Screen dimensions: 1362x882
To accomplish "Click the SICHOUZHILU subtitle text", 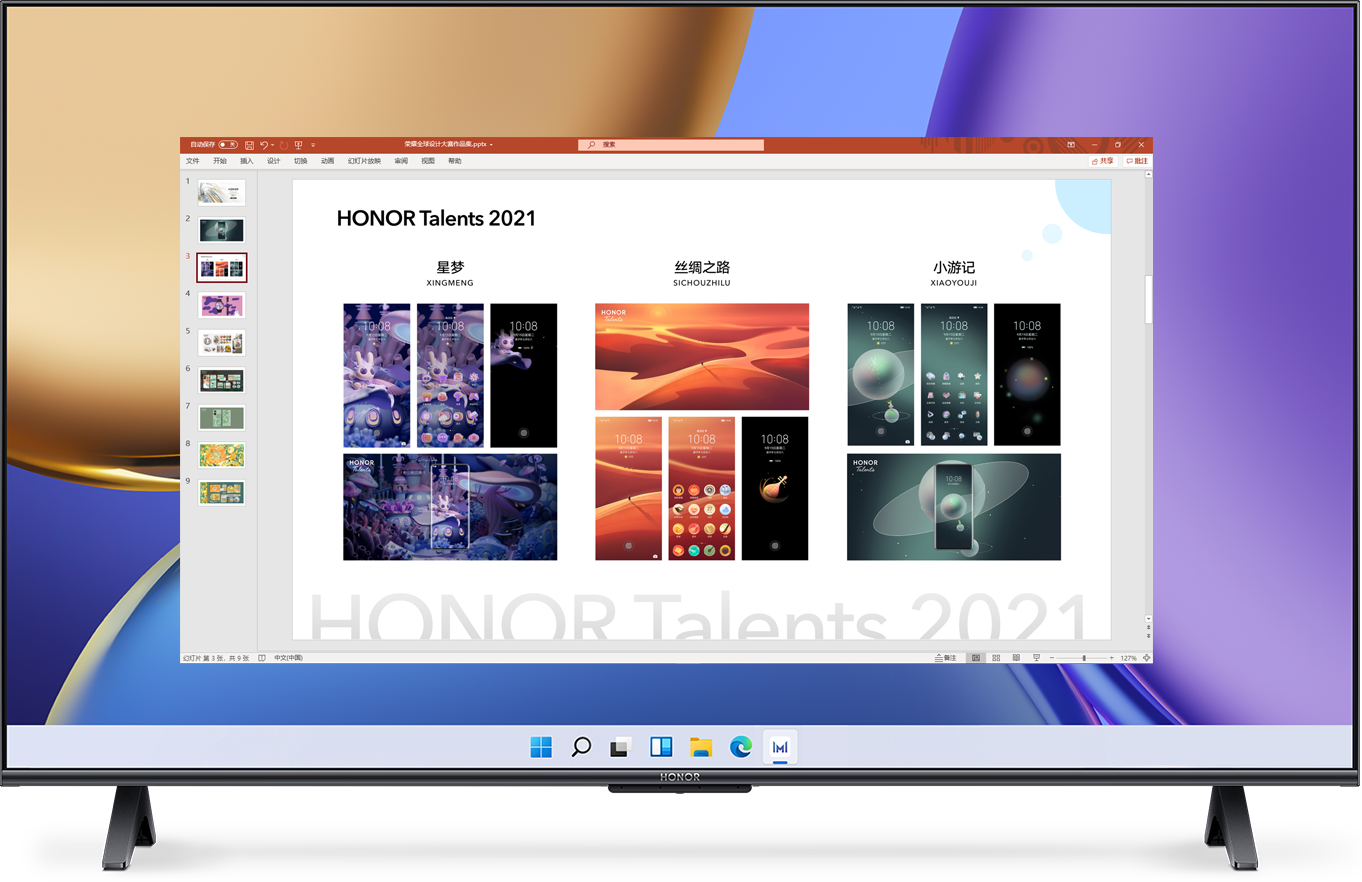I will pyautogui.click(x=702, y=283).
